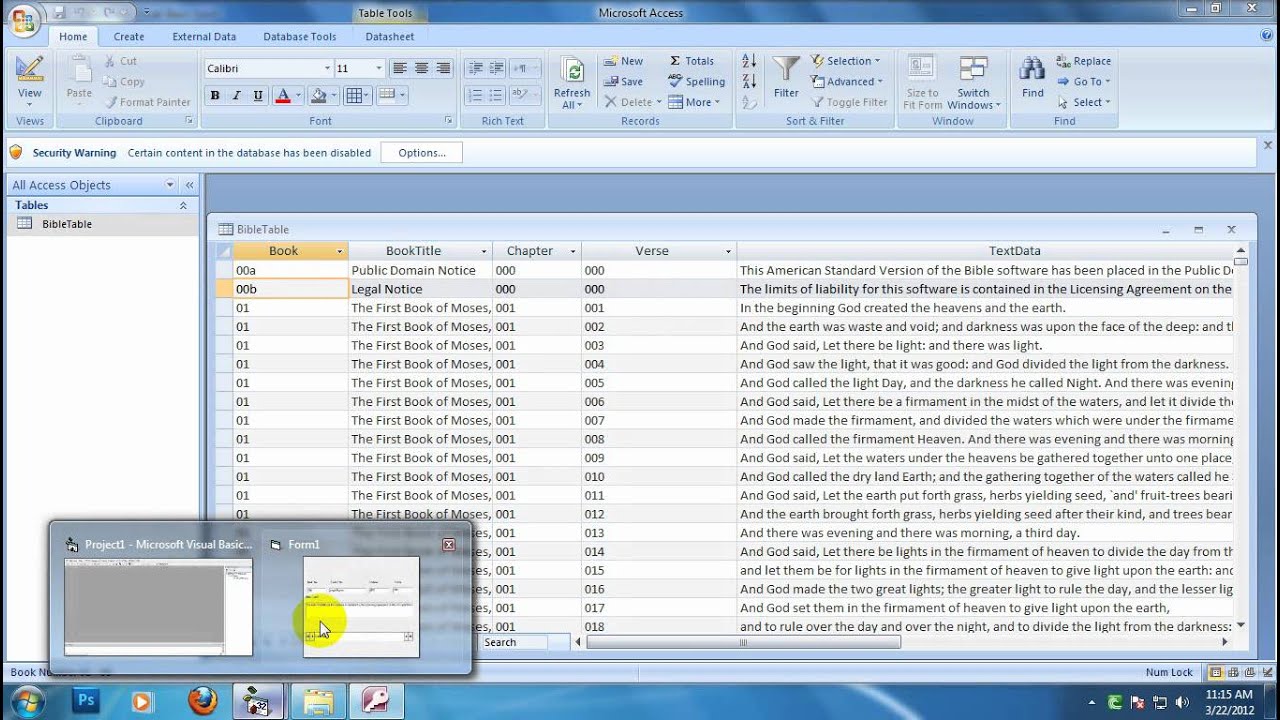This screenshot has height=720, width=1280.
Task: Align text left
Action: pyautogui.click(x=400, y=68)
